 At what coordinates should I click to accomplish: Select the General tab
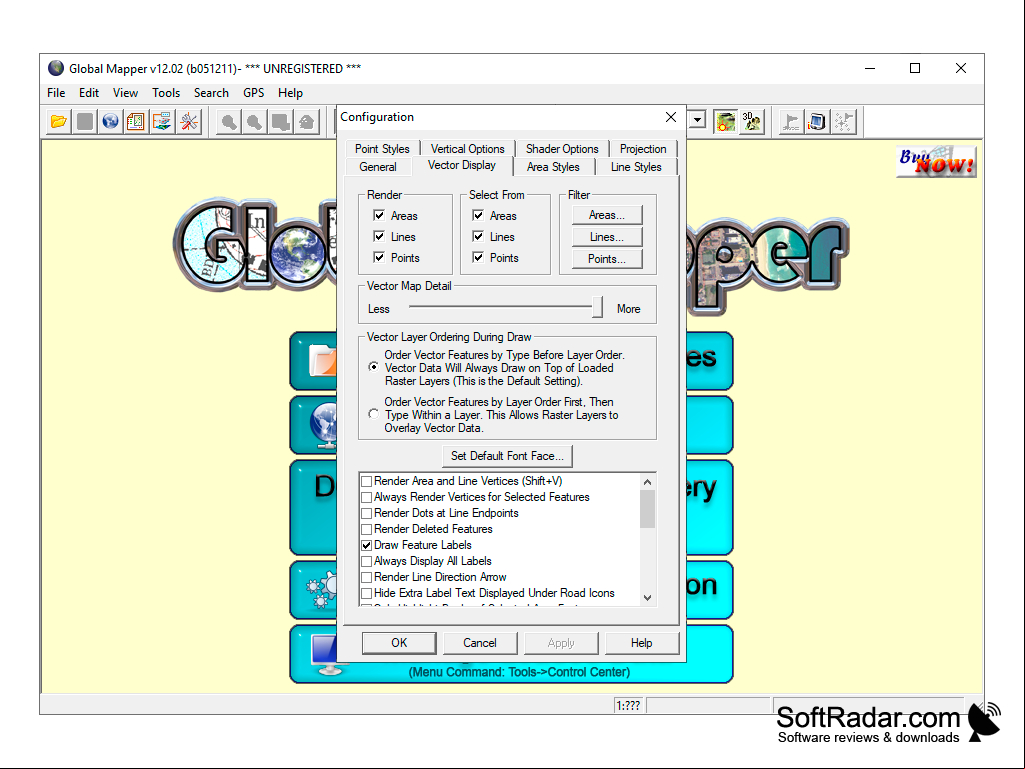coord(378,167)
